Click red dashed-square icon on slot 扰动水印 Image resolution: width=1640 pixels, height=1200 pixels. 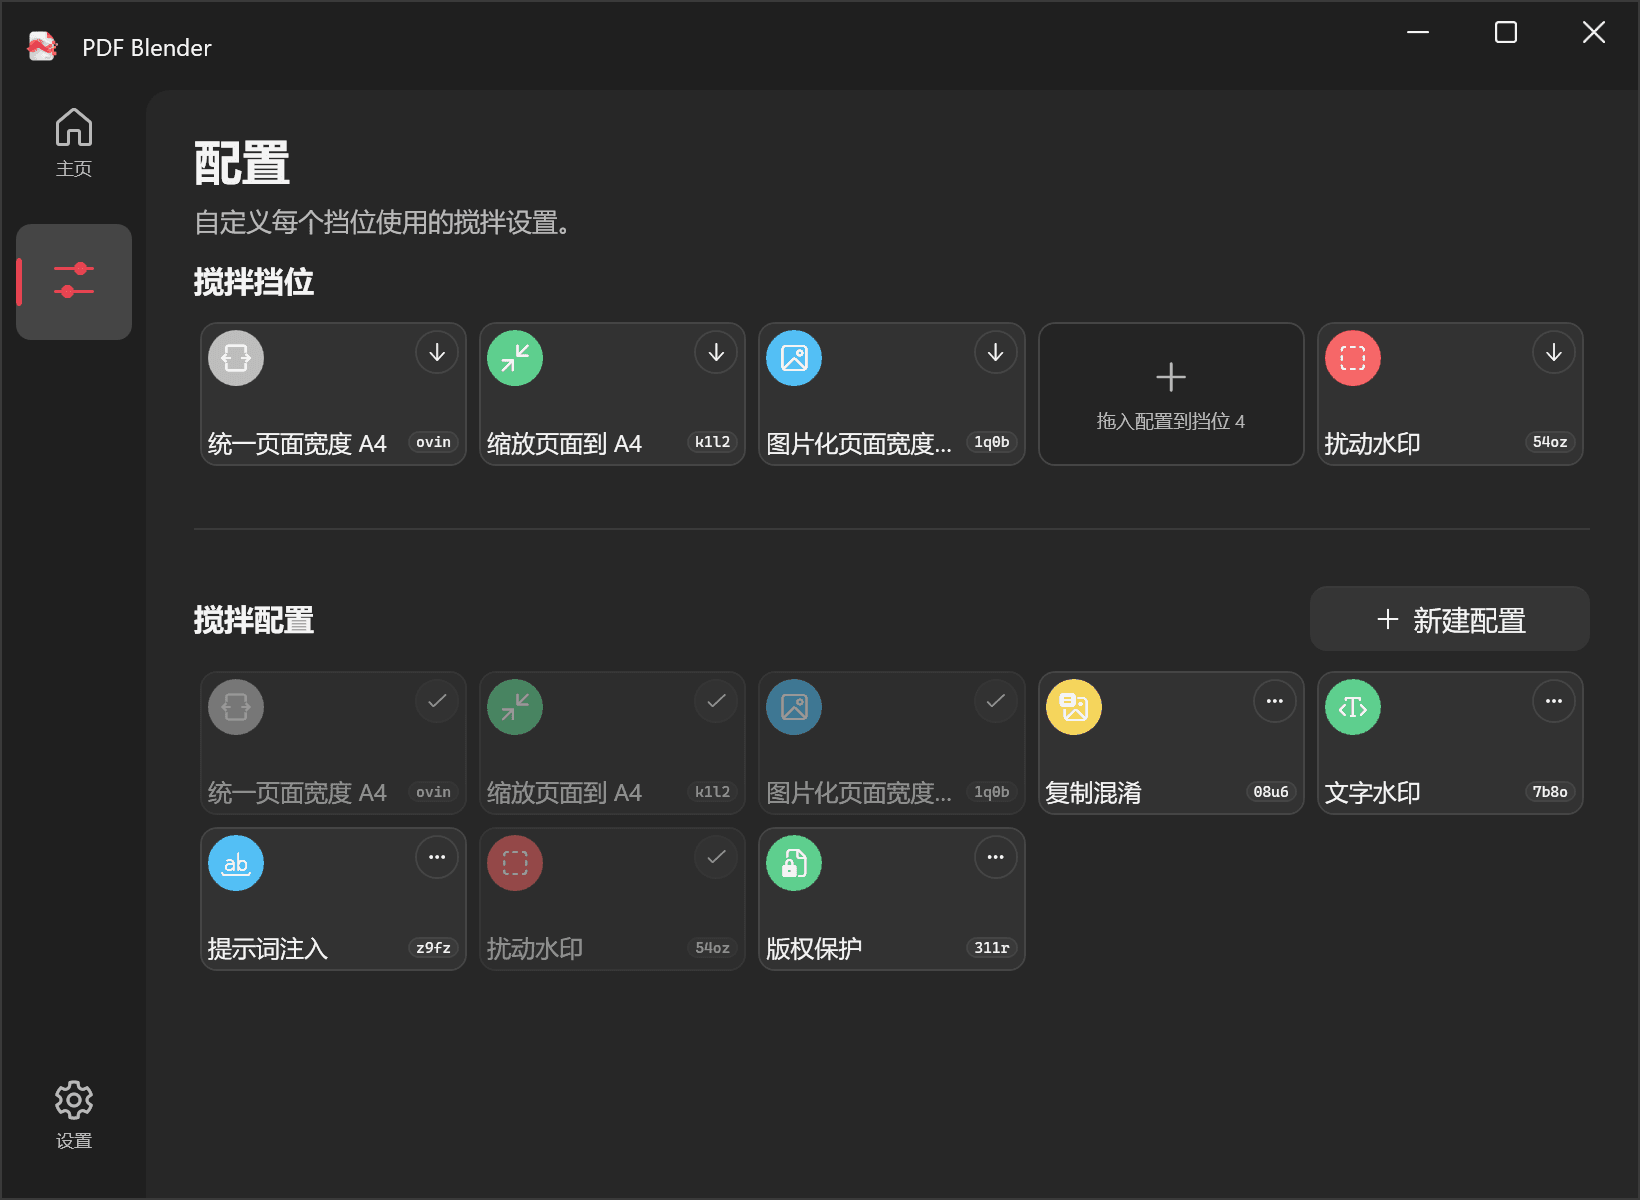coord(1353,358)
